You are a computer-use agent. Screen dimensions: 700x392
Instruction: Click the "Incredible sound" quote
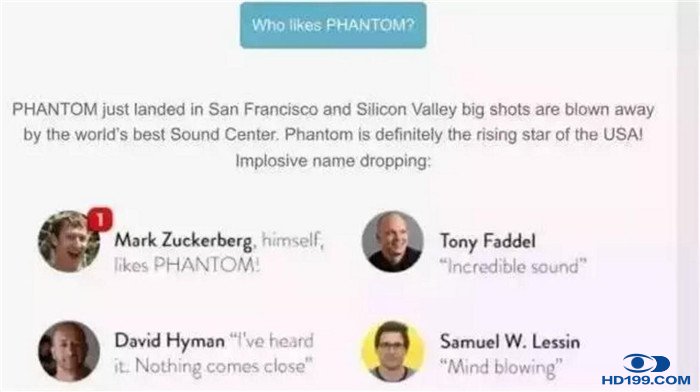512,267
